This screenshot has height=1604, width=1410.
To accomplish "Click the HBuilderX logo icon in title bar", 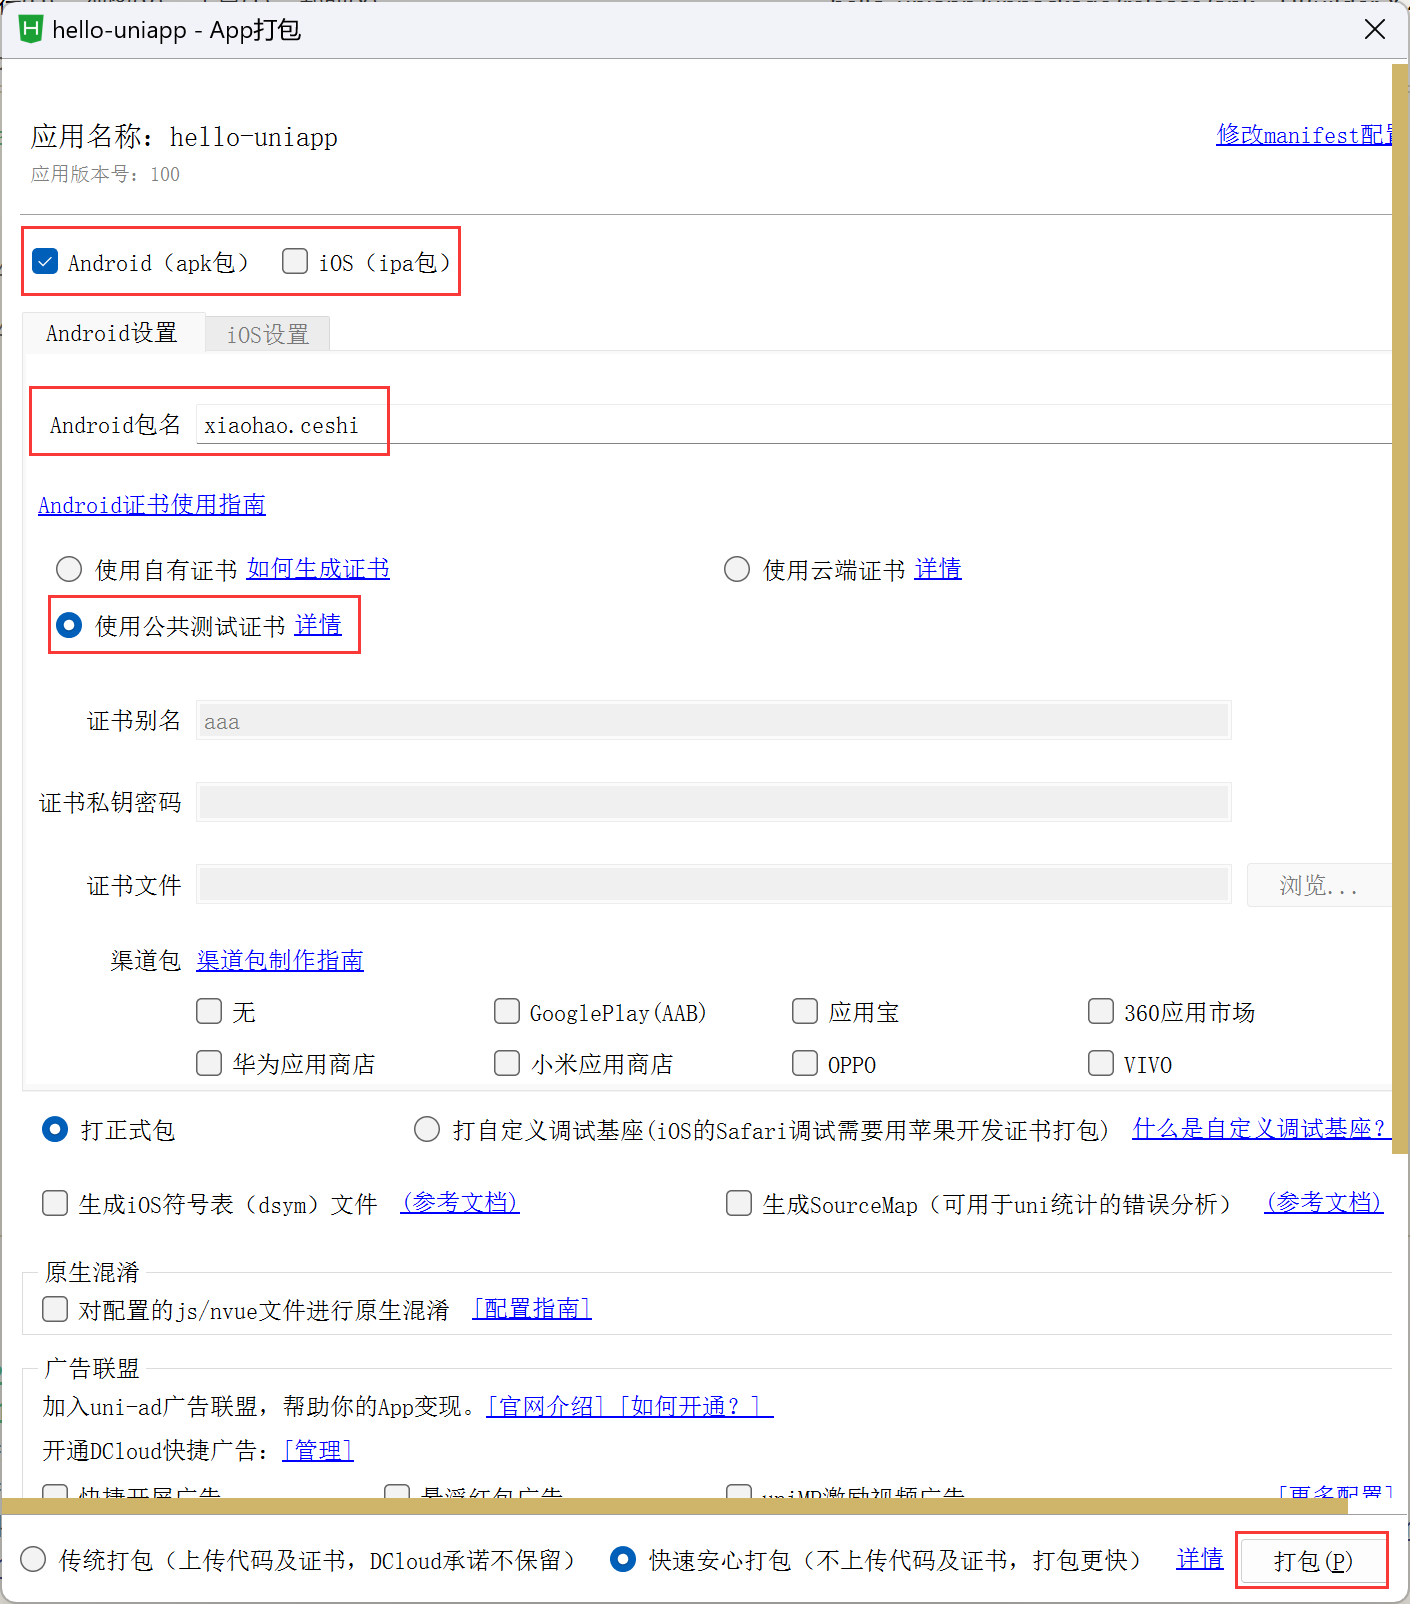I will tap(31, 29).
